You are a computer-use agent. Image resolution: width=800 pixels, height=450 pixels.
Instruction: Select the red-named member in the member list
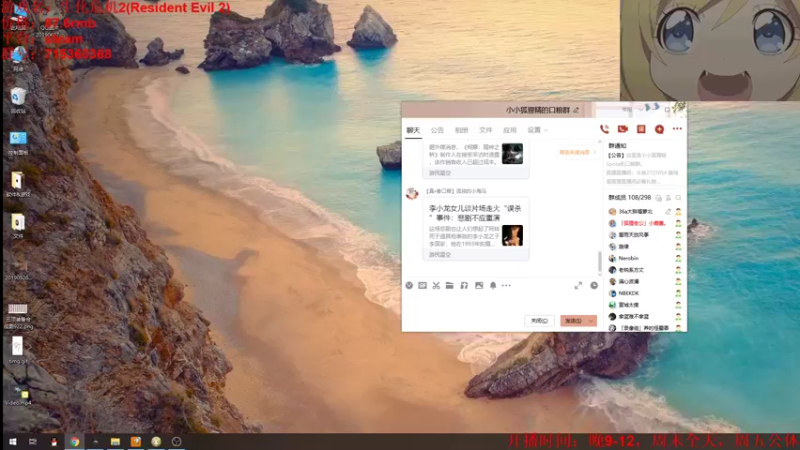[x=646, y=223]
